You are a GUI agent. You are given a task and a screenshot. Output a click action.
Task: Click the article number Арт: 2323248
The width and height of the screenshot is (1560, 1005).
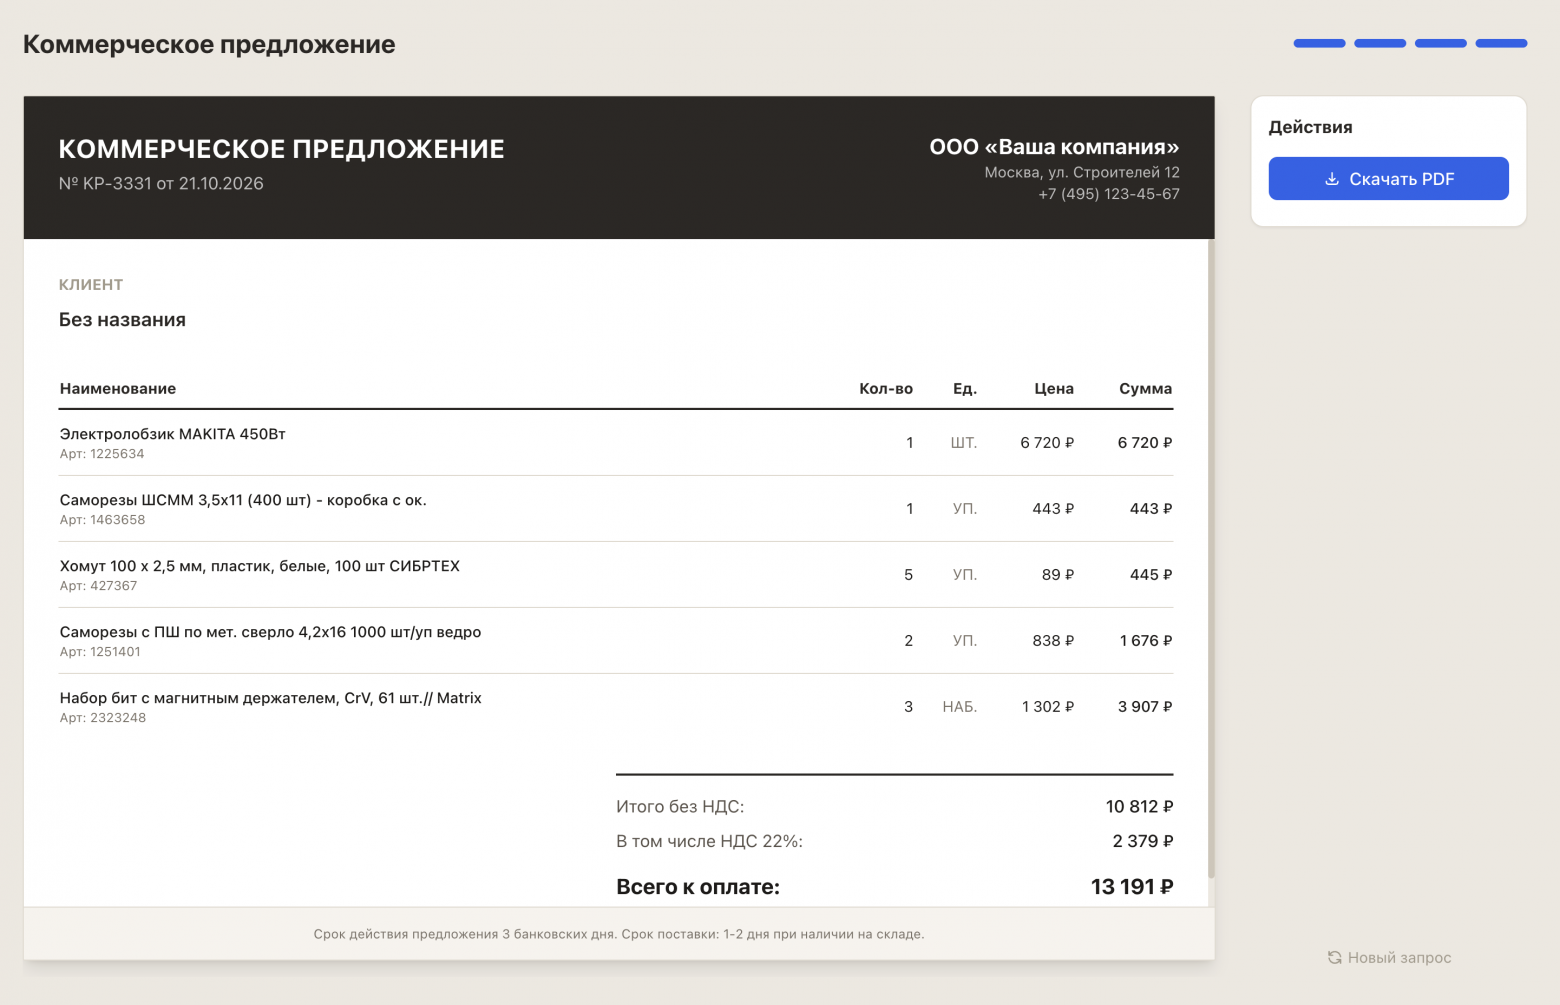(103, 718)
